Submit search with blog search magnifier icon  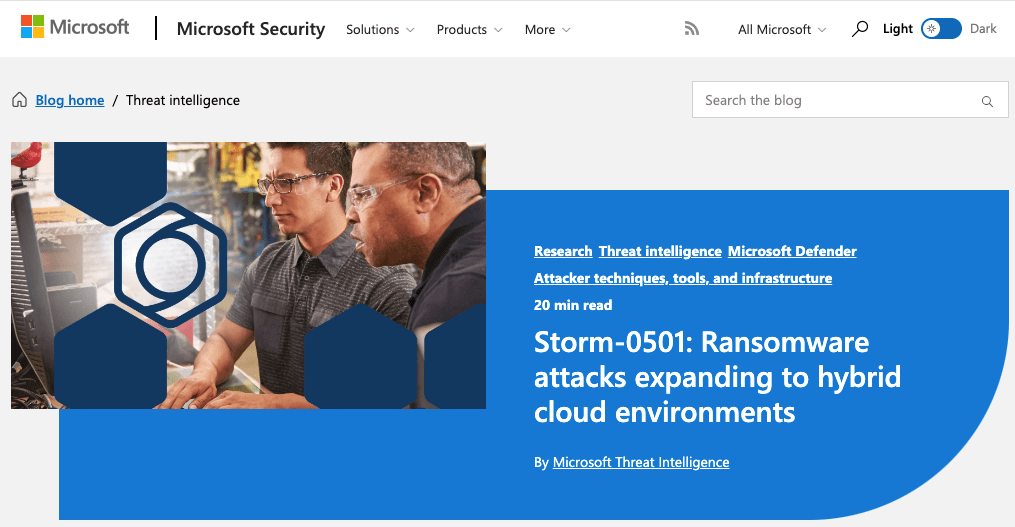point(987,101)
